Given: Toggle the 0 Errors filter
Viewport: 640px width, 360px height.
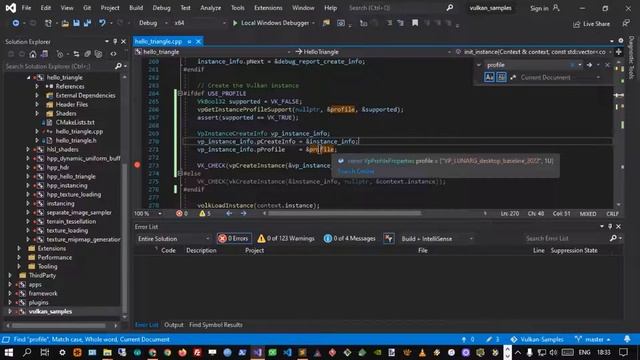Looking at the screenshot, I should (234, 239).
